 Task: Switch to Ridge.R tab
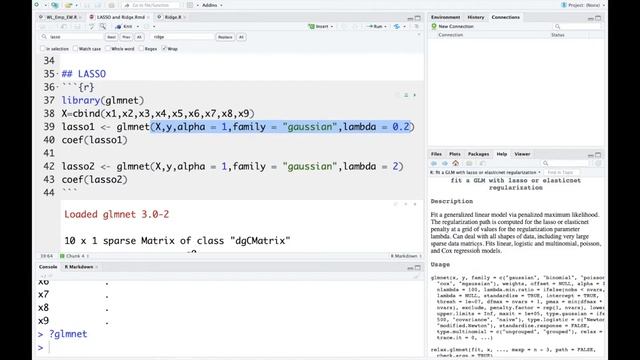[173, 17]
